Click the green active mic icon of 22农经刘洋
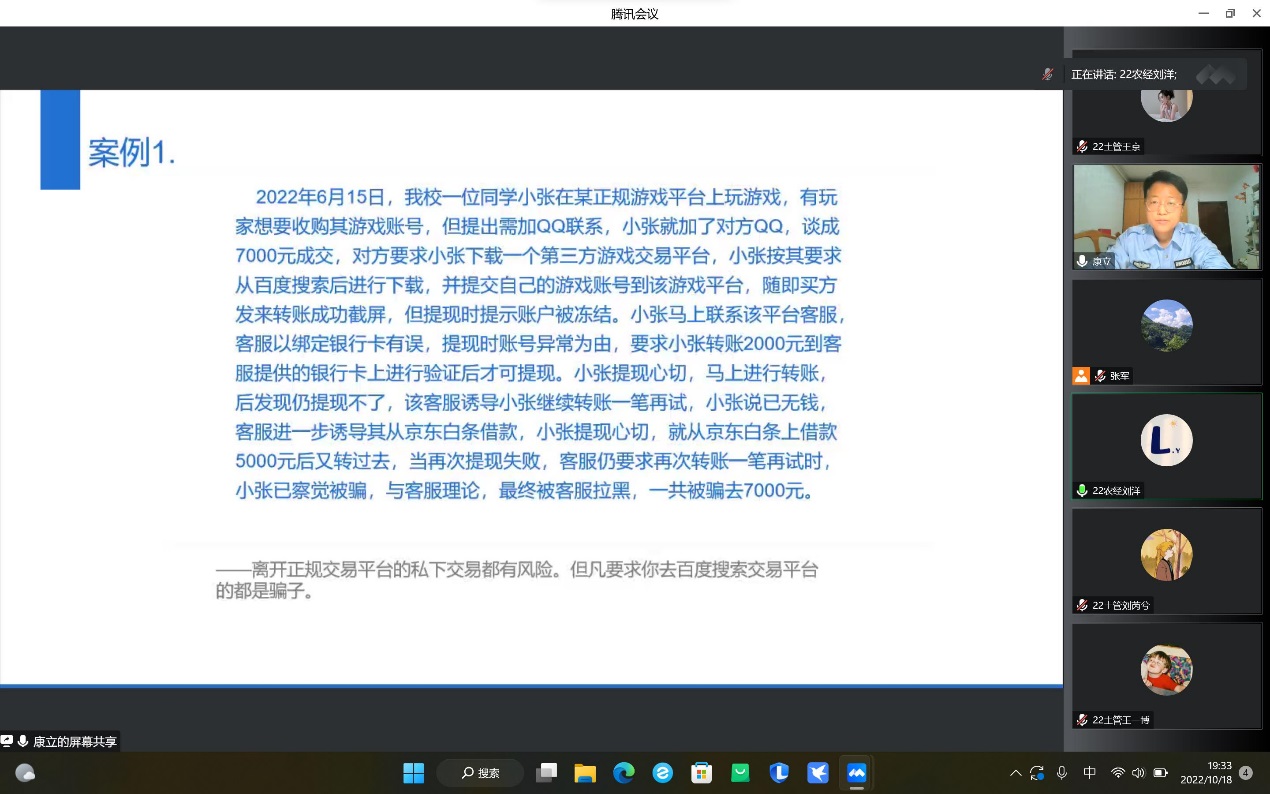 tap(1082, 491)
